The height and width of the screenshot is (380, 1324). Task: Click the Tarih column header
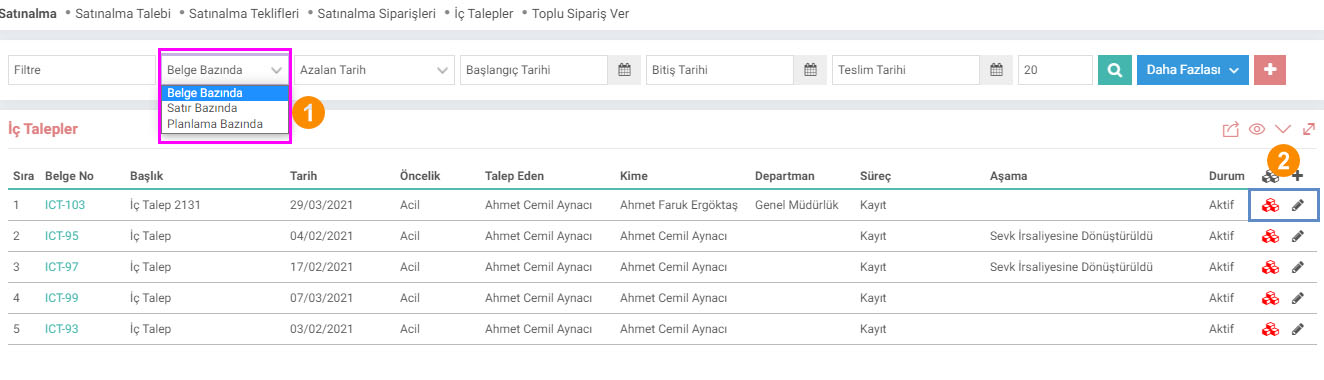pyautogui.click(x=304, y=176)
